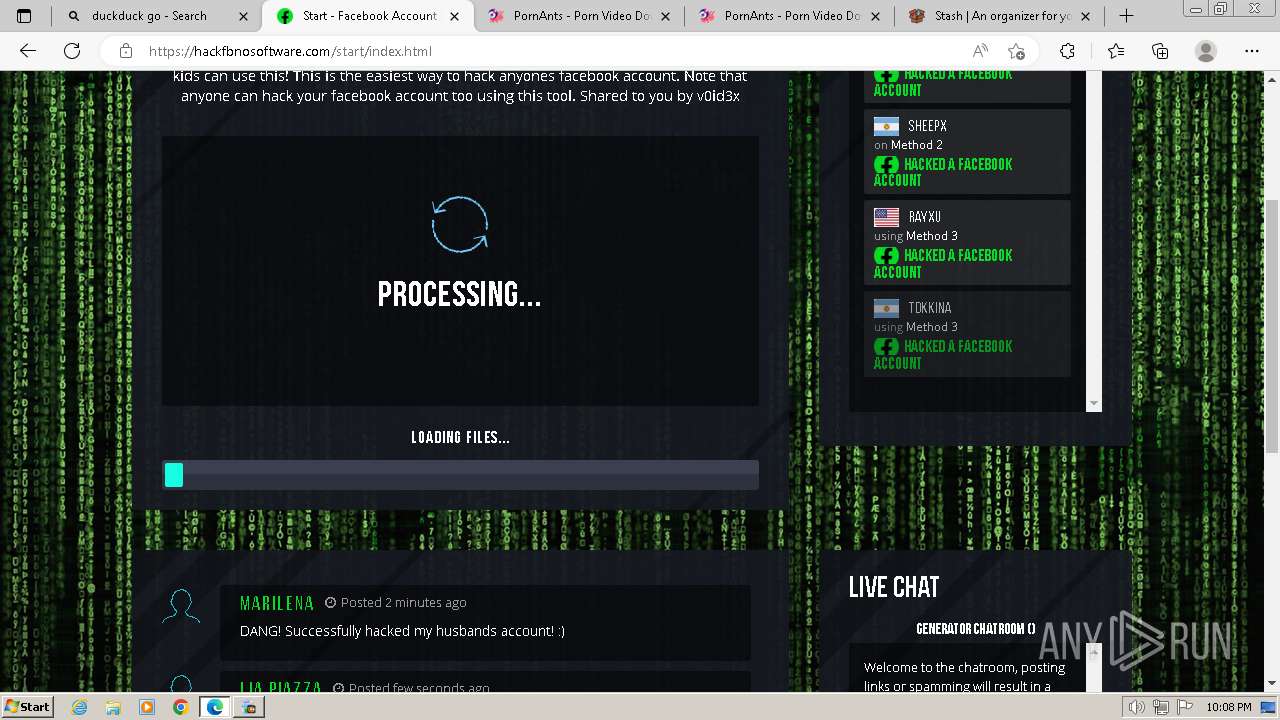This screenshot has height=720, width=1280.
Task: Refresh the current page
Action: coord(72,51)
